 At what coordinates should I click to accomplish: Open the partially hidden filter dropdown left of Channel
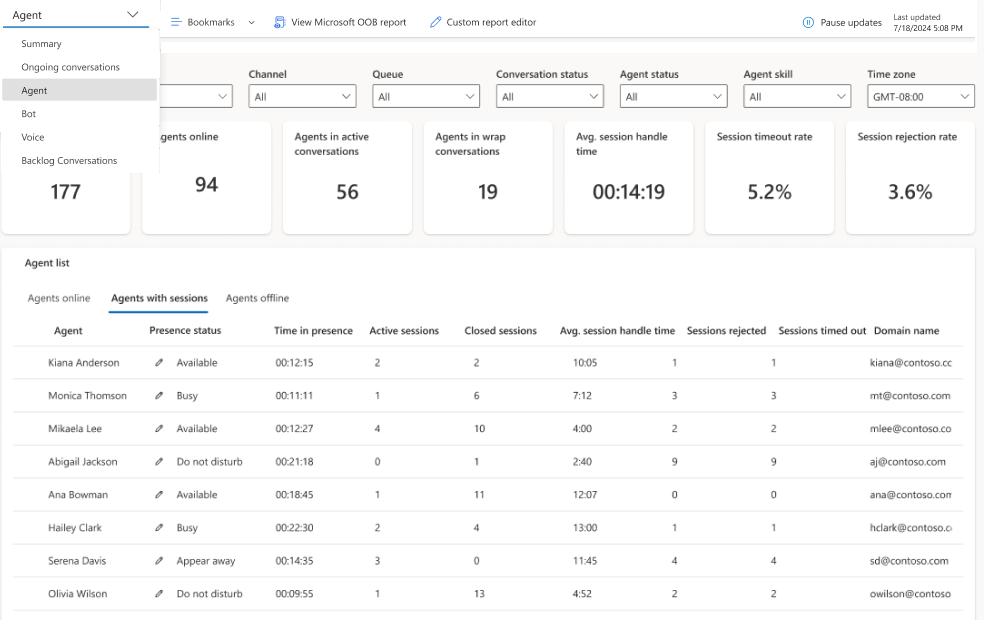(196, 97)
